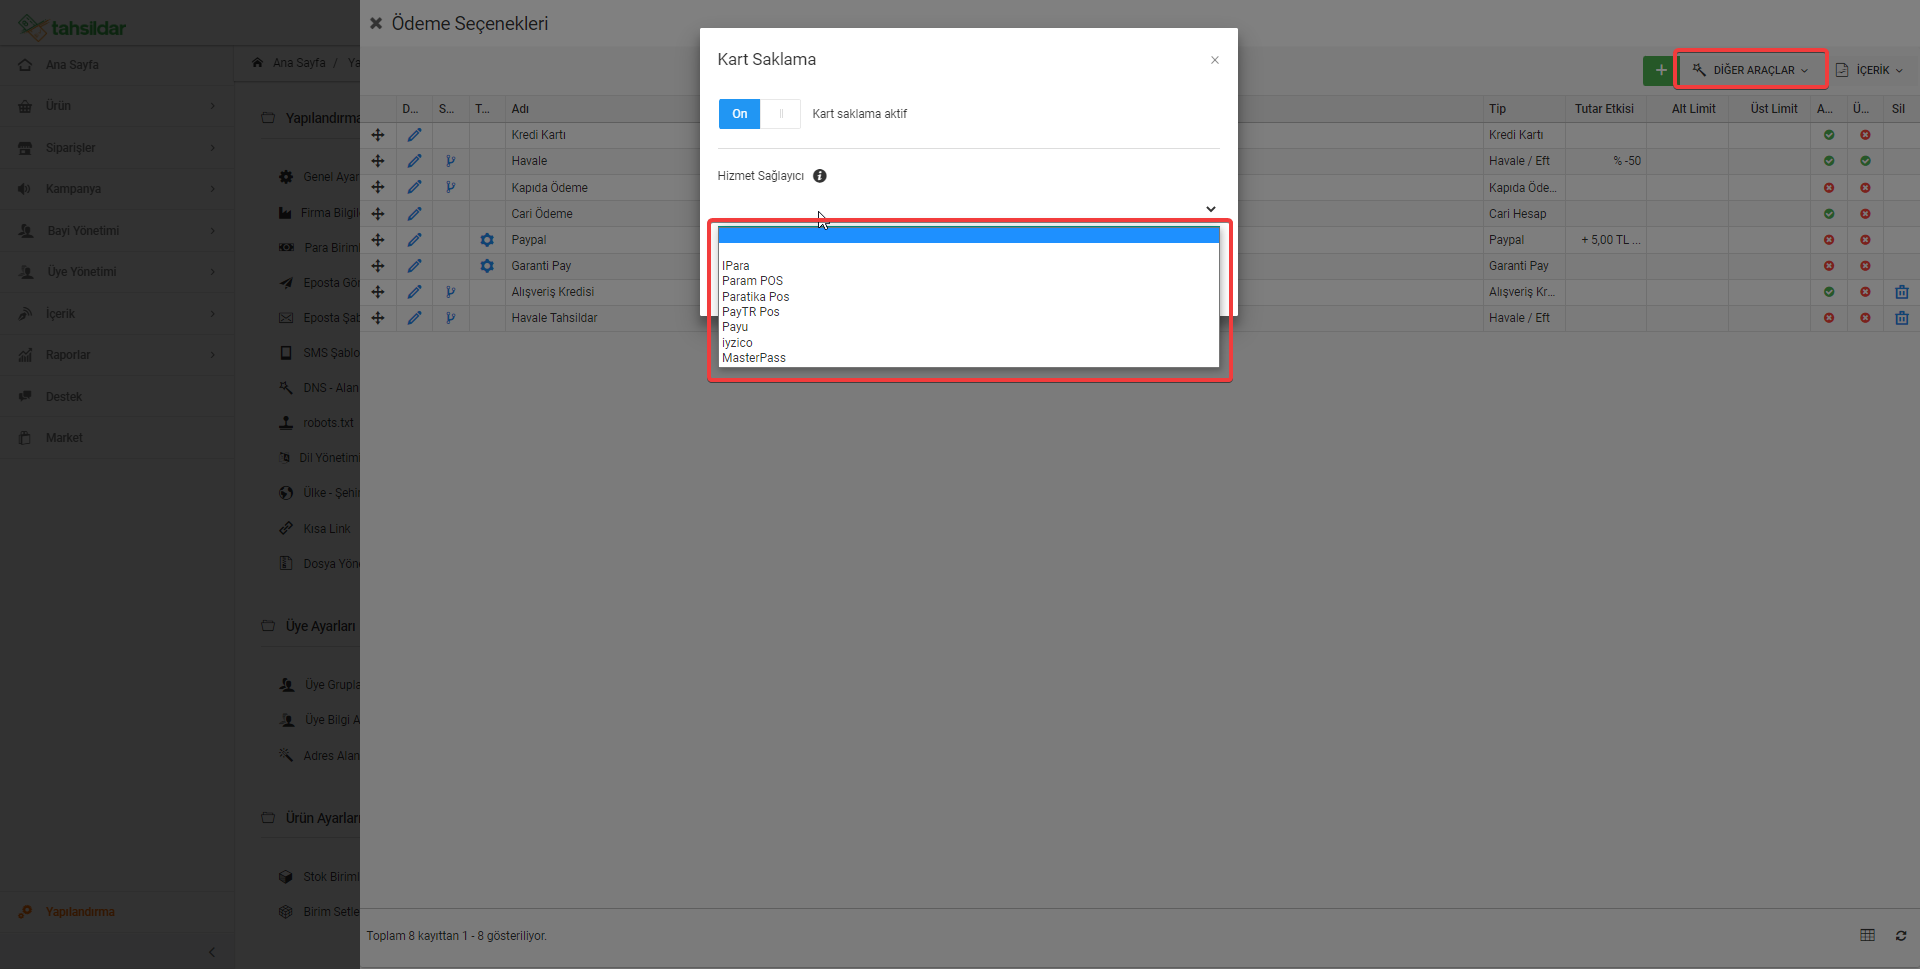1920x969 pixels.
Task: Edit the Kapıda Ödeme row pencil
Action: pyautogui.click(x=414, y=187)
